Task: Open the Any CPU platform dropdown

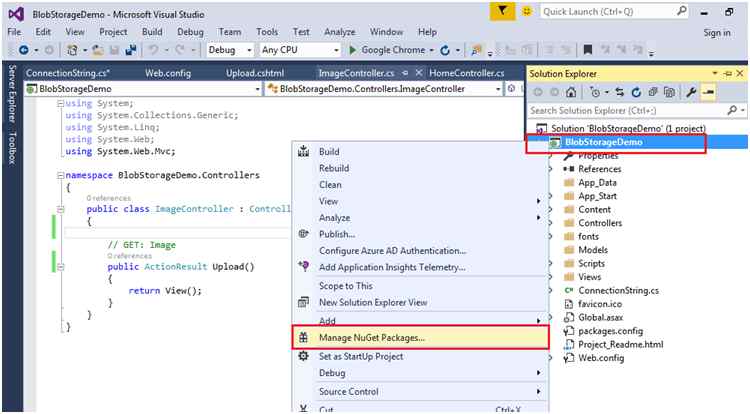Action: (x=336, y=50)
